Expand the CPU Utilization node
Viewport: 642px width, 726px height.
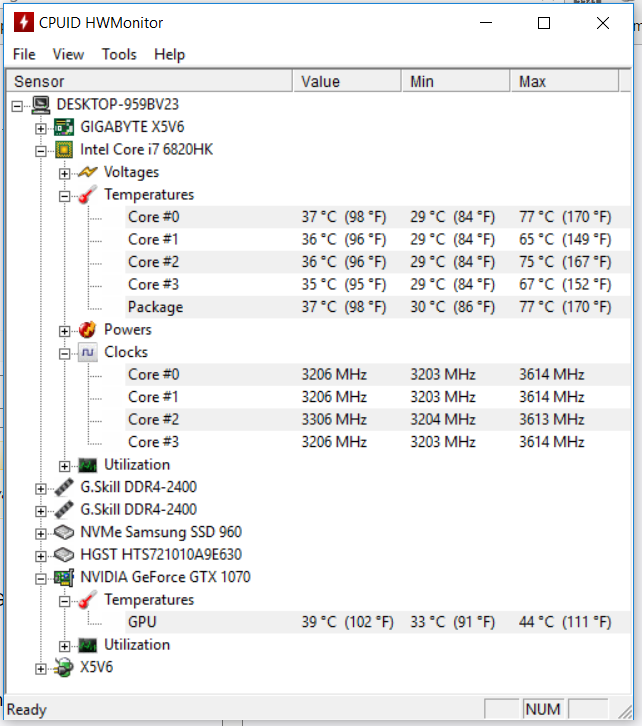pos(64,466)
